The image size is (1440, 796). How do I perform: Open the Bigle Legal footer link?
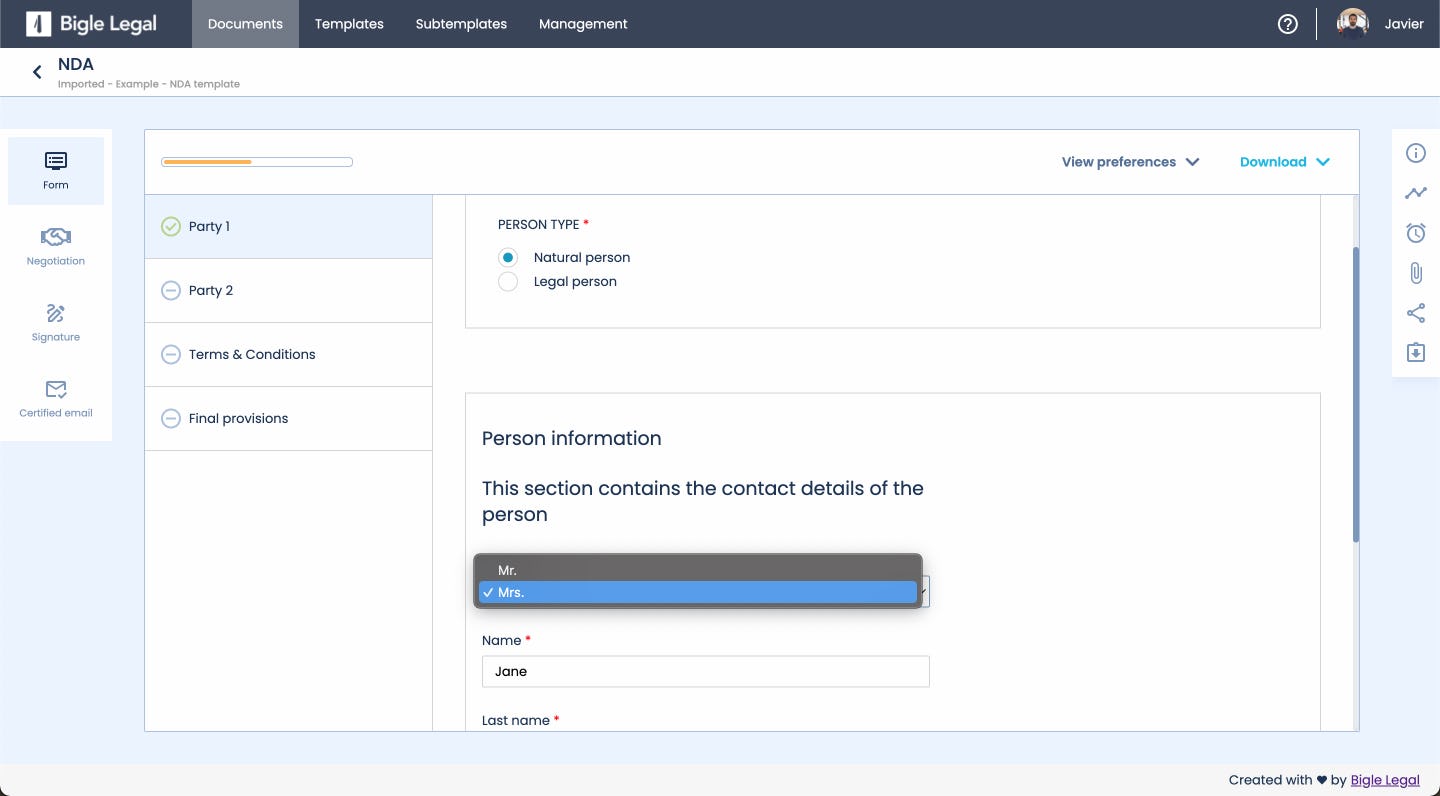tap(1385, 780)
